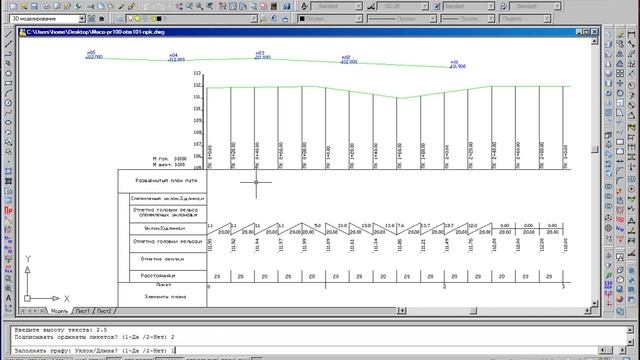The width and height of the screenshot is (640, 360).
Task: Toggle layer freeze sun icon
Action: [138, 19]
